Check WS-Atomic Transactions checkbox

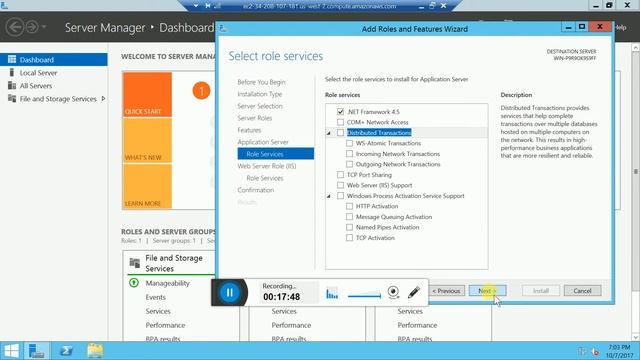pos(349,143)
